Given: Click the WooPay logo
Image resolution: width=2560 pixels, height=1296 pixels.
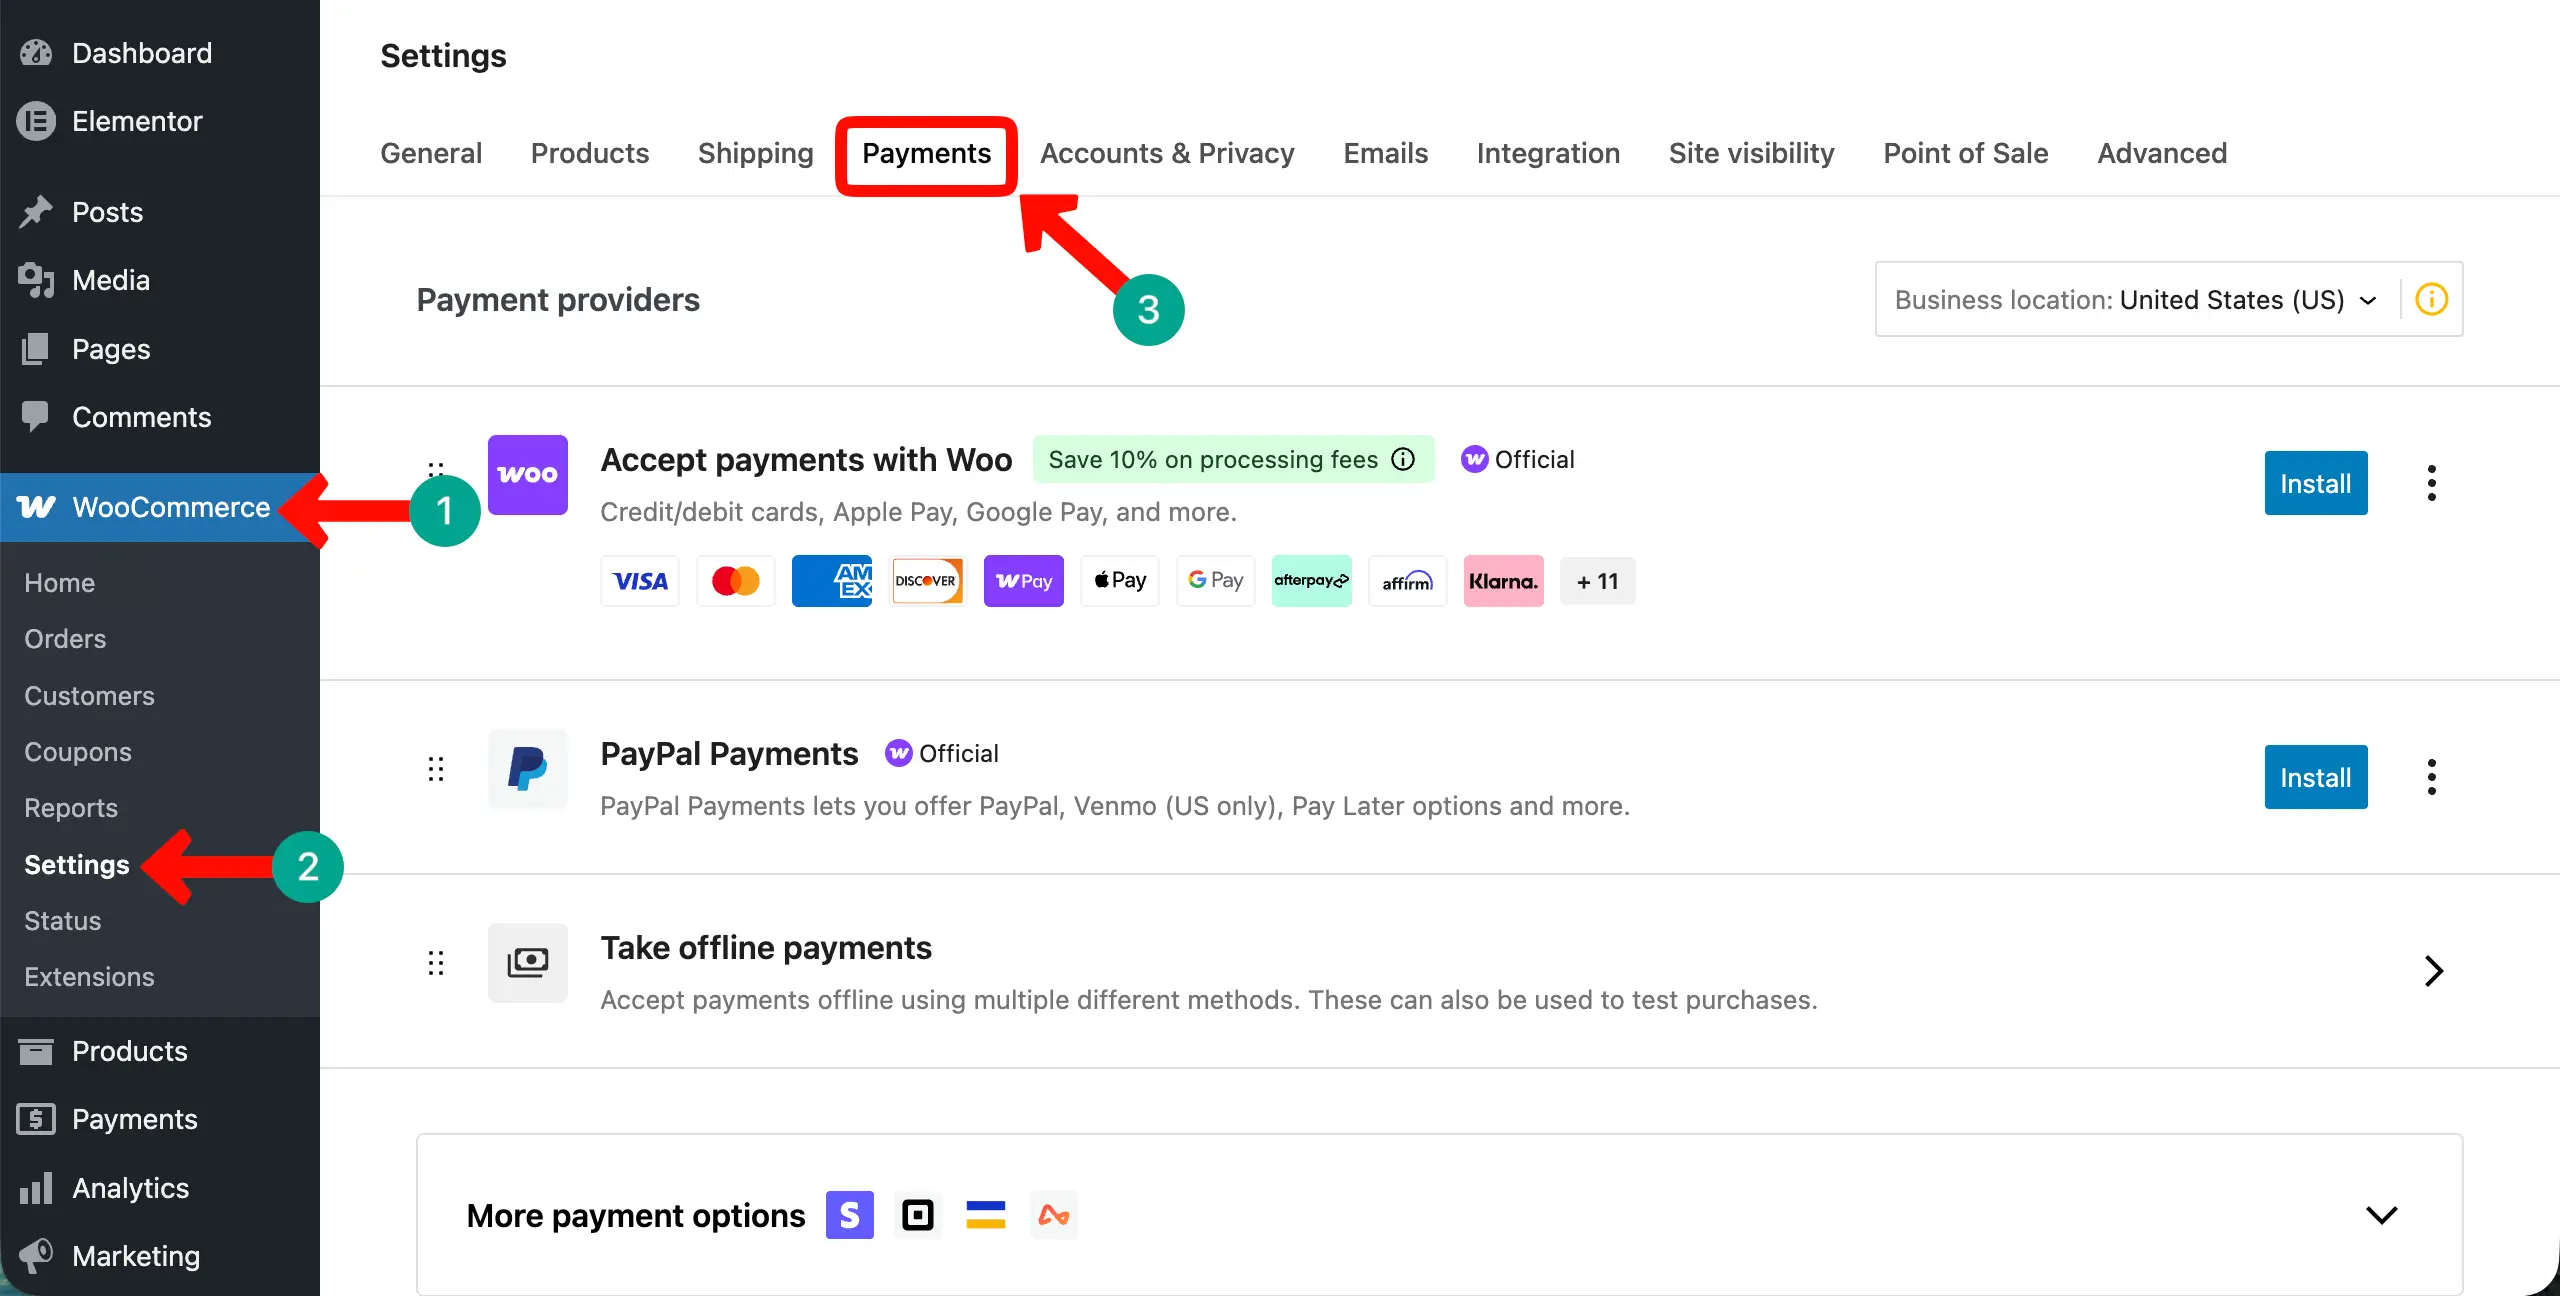Looking at the screenshot, I should click(x=1024, y=581).
